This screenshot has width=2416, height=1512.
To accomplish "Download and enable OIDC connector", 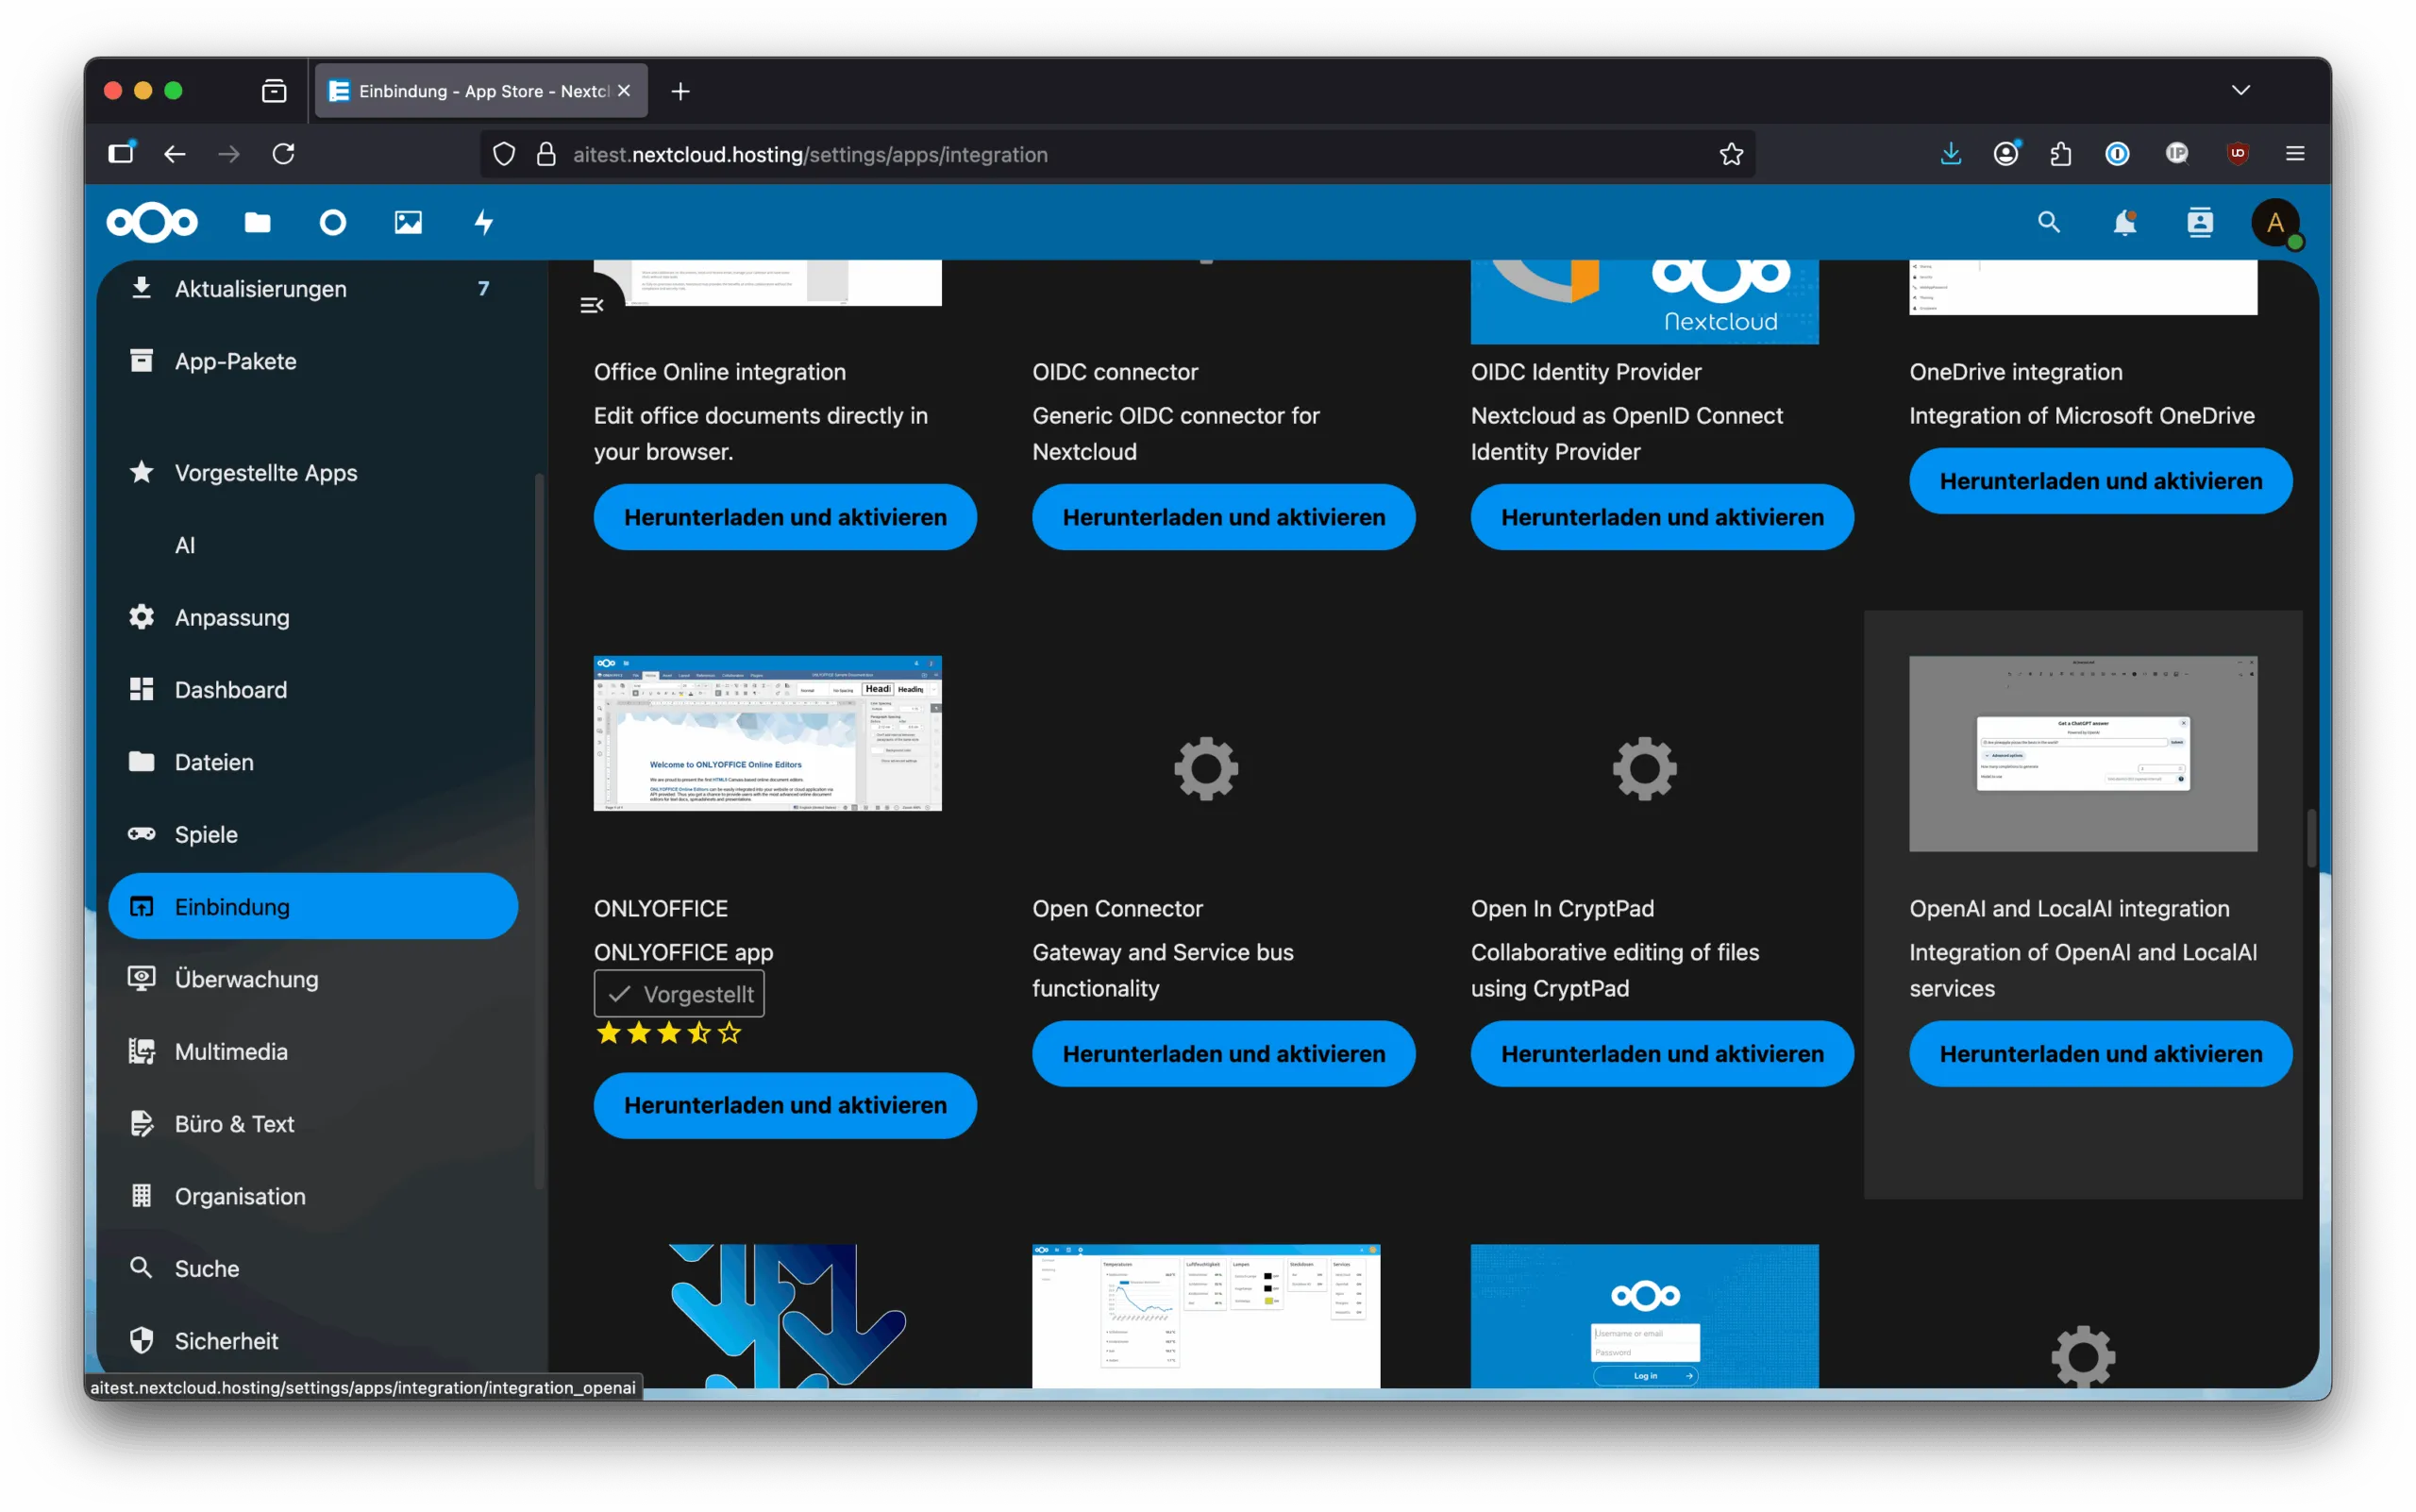I will 1223,517.
